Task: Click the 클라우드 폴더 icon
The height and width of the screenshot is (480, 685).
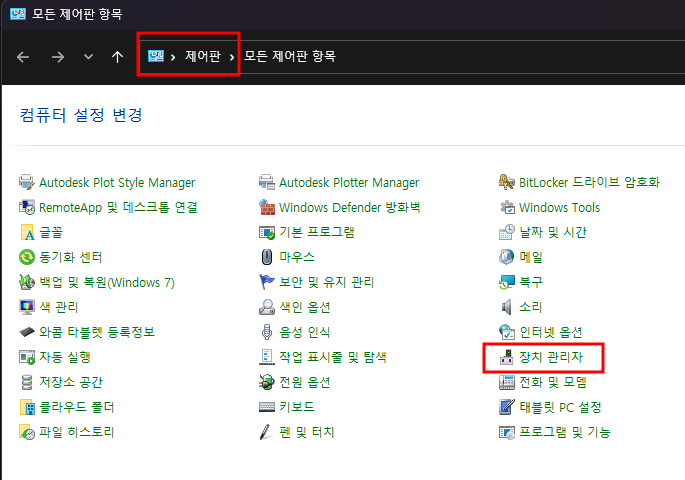Action: [27, 407]
